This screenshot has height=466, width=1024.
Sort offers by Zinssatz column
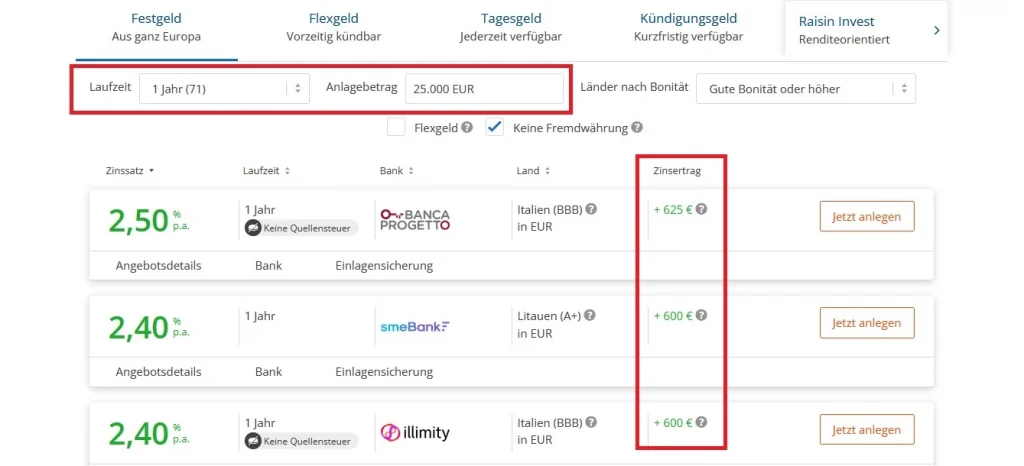tap(130, 171)
